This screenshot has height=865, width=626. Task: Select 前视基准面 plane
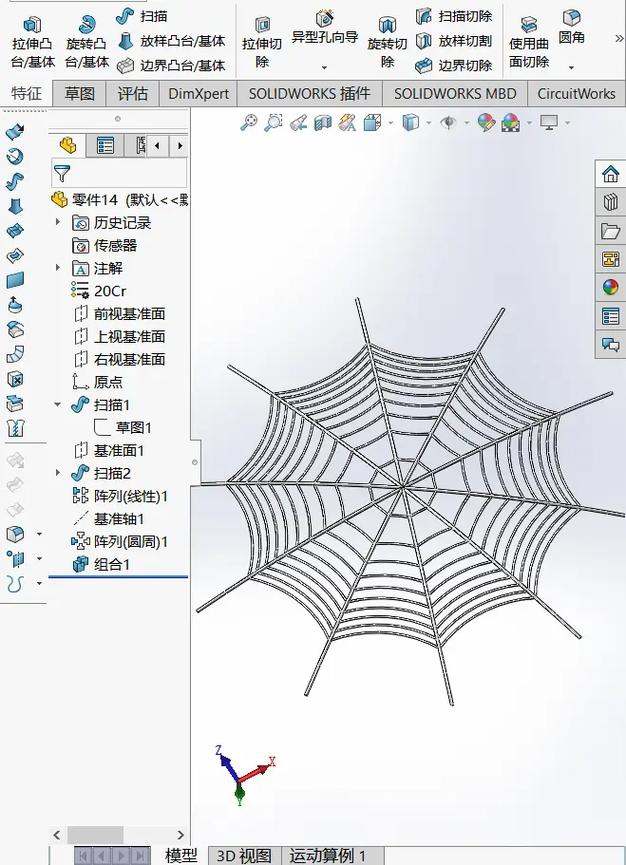point(119,313)
